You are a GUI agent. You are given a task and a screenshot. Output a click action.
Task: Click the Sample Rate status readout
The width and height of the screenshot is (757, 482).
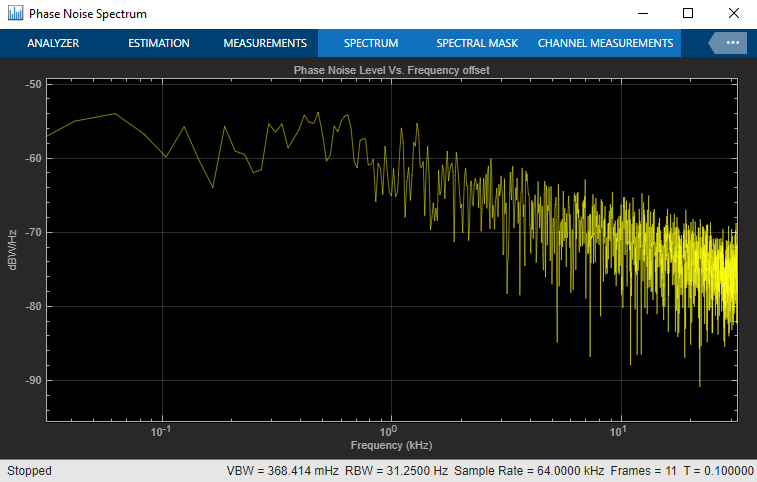[x=529, y=471]
